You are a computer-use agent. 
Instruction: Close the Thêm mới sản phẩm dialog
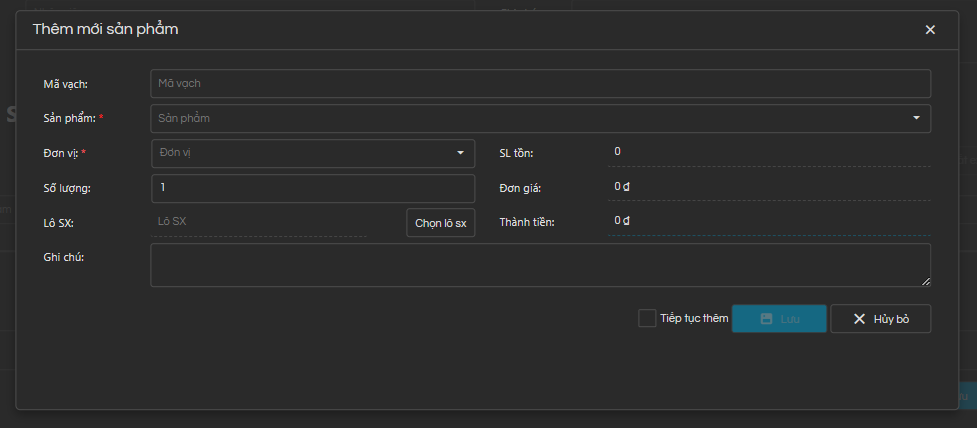pos(930,30)
